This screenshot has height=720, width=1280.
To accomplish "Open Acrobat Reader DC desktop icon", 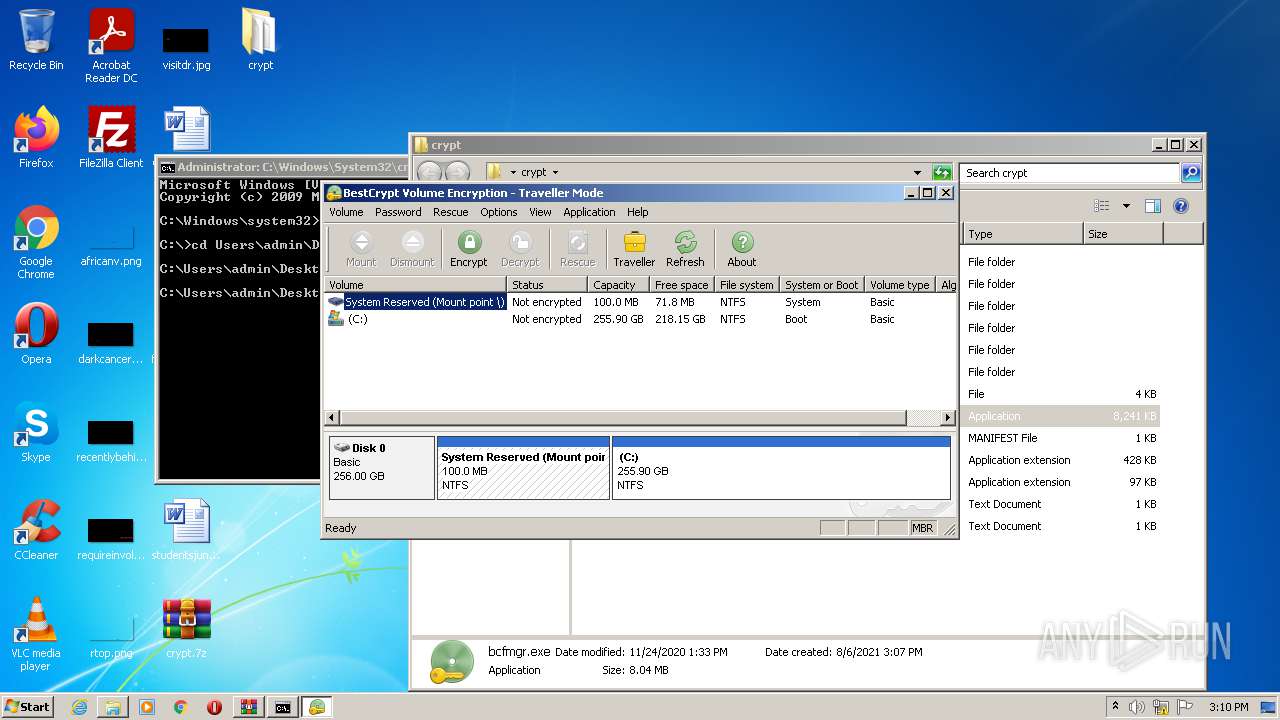I will coord(111,46).
